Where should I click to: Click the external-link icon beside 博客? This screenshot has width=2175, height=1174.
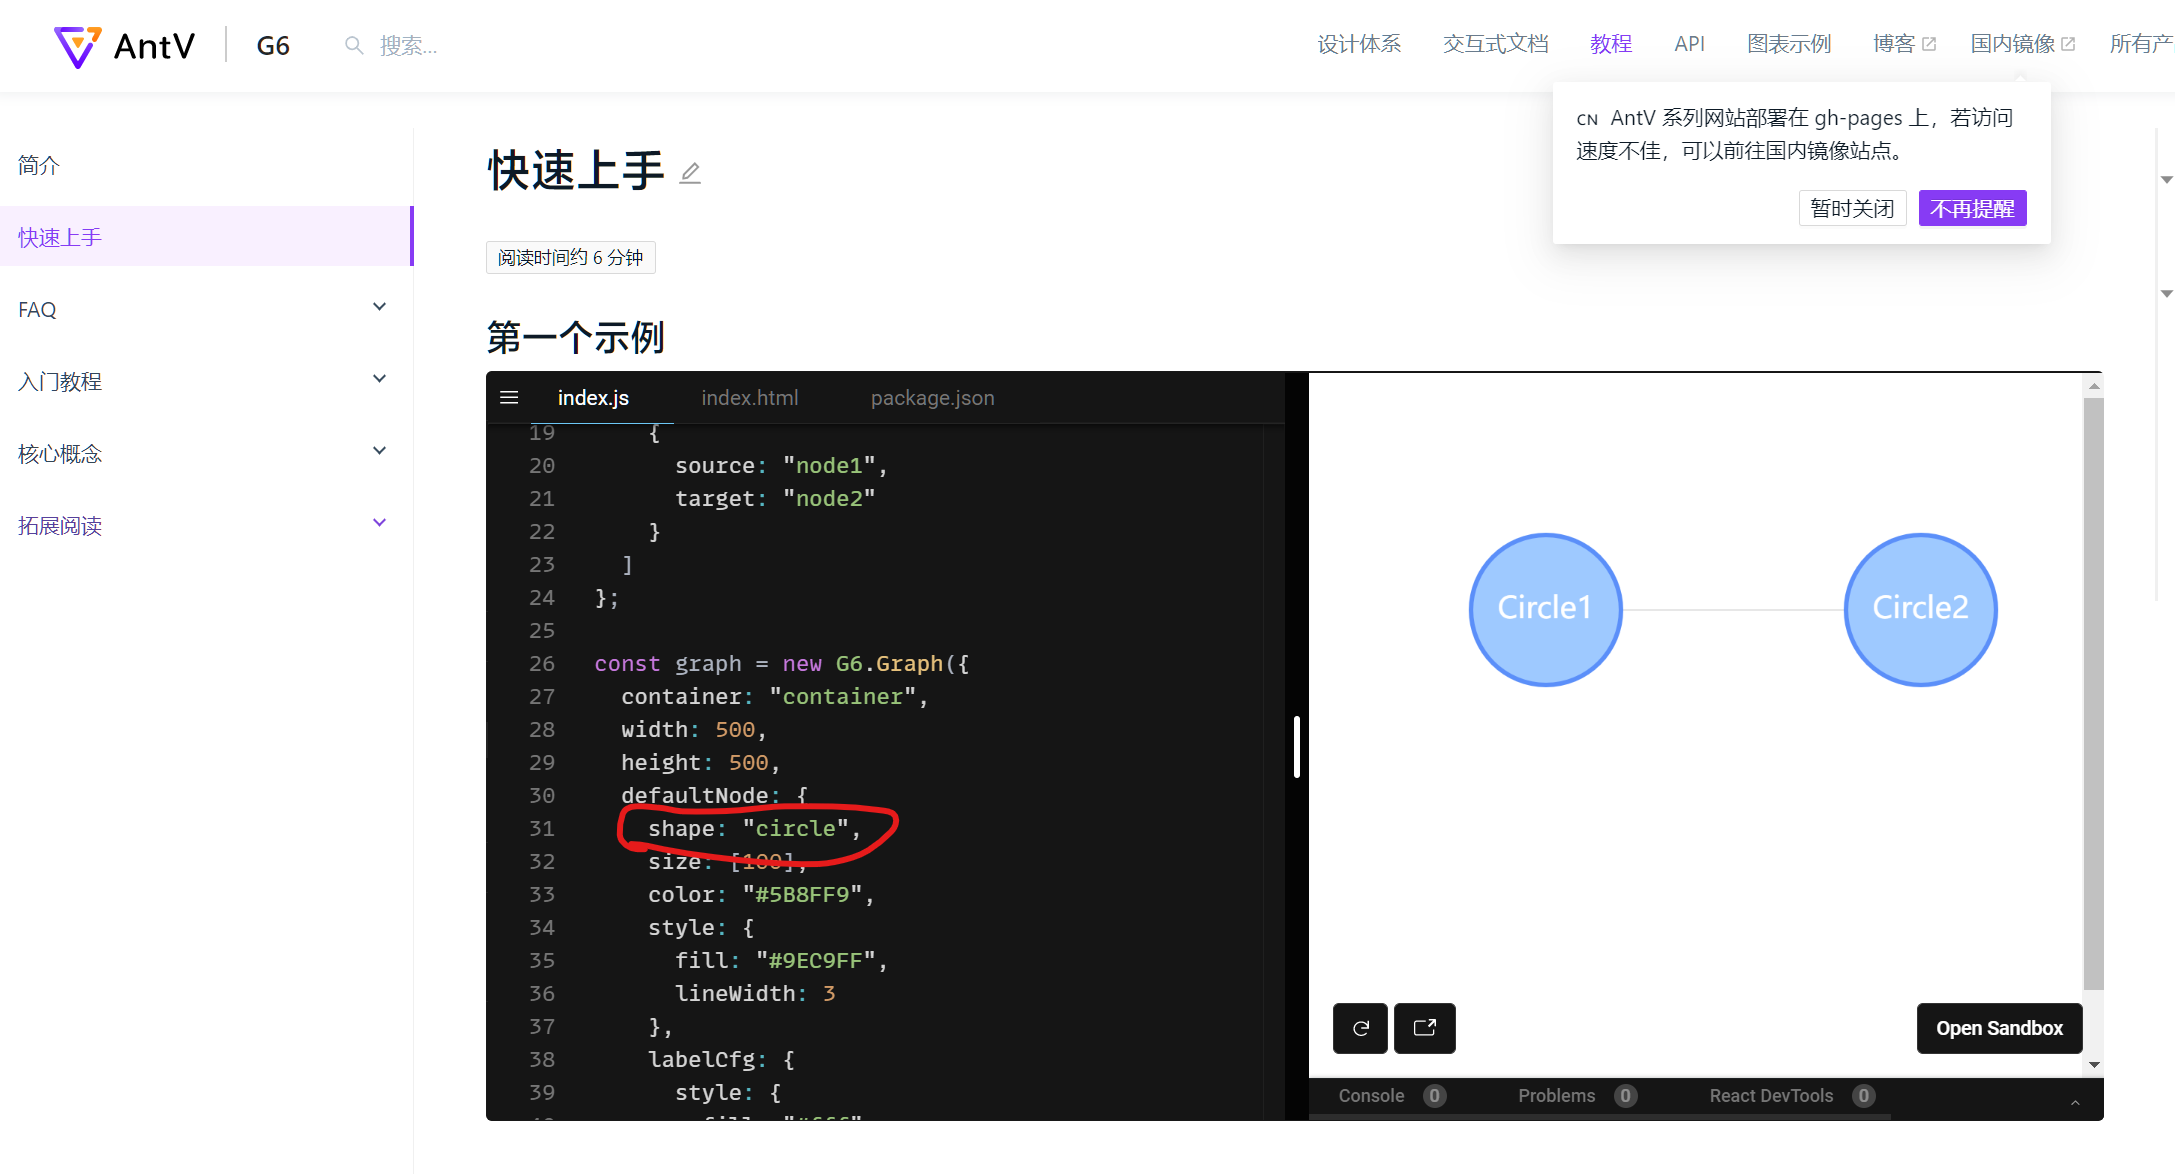tap(1928, 41)
